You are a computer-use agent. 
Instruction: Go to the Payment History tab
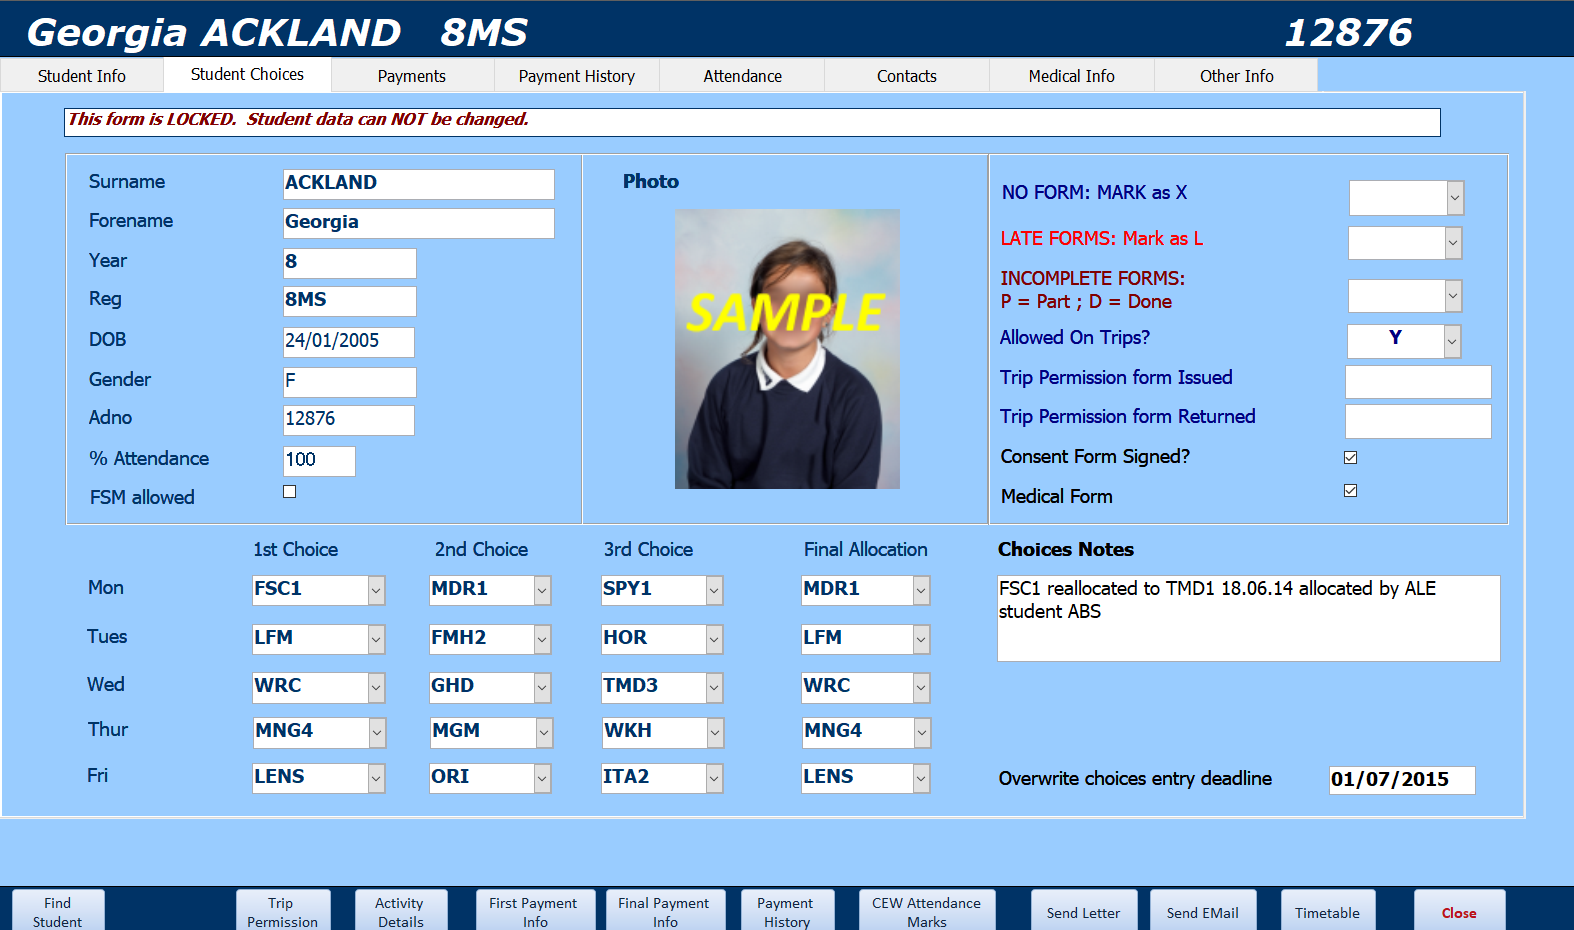[577, 76]
